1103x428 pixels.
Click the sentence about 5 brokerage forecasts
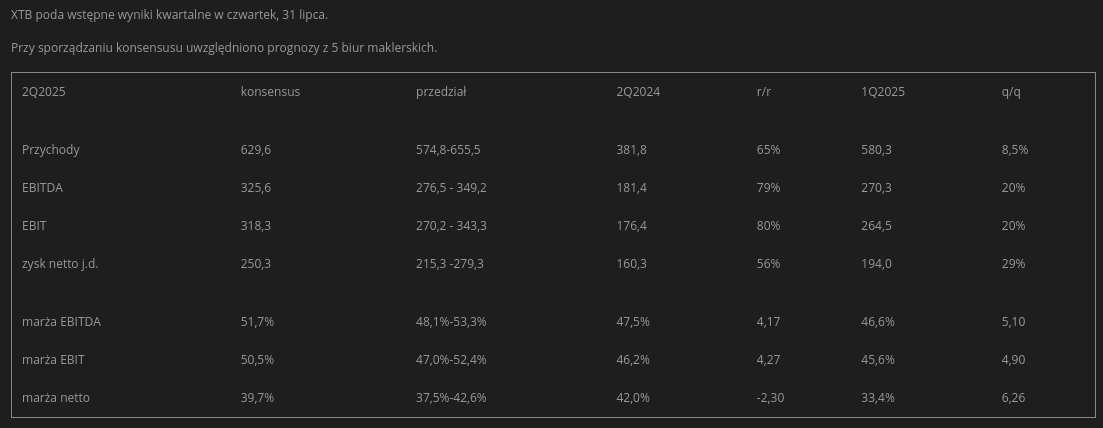(224, 48)
